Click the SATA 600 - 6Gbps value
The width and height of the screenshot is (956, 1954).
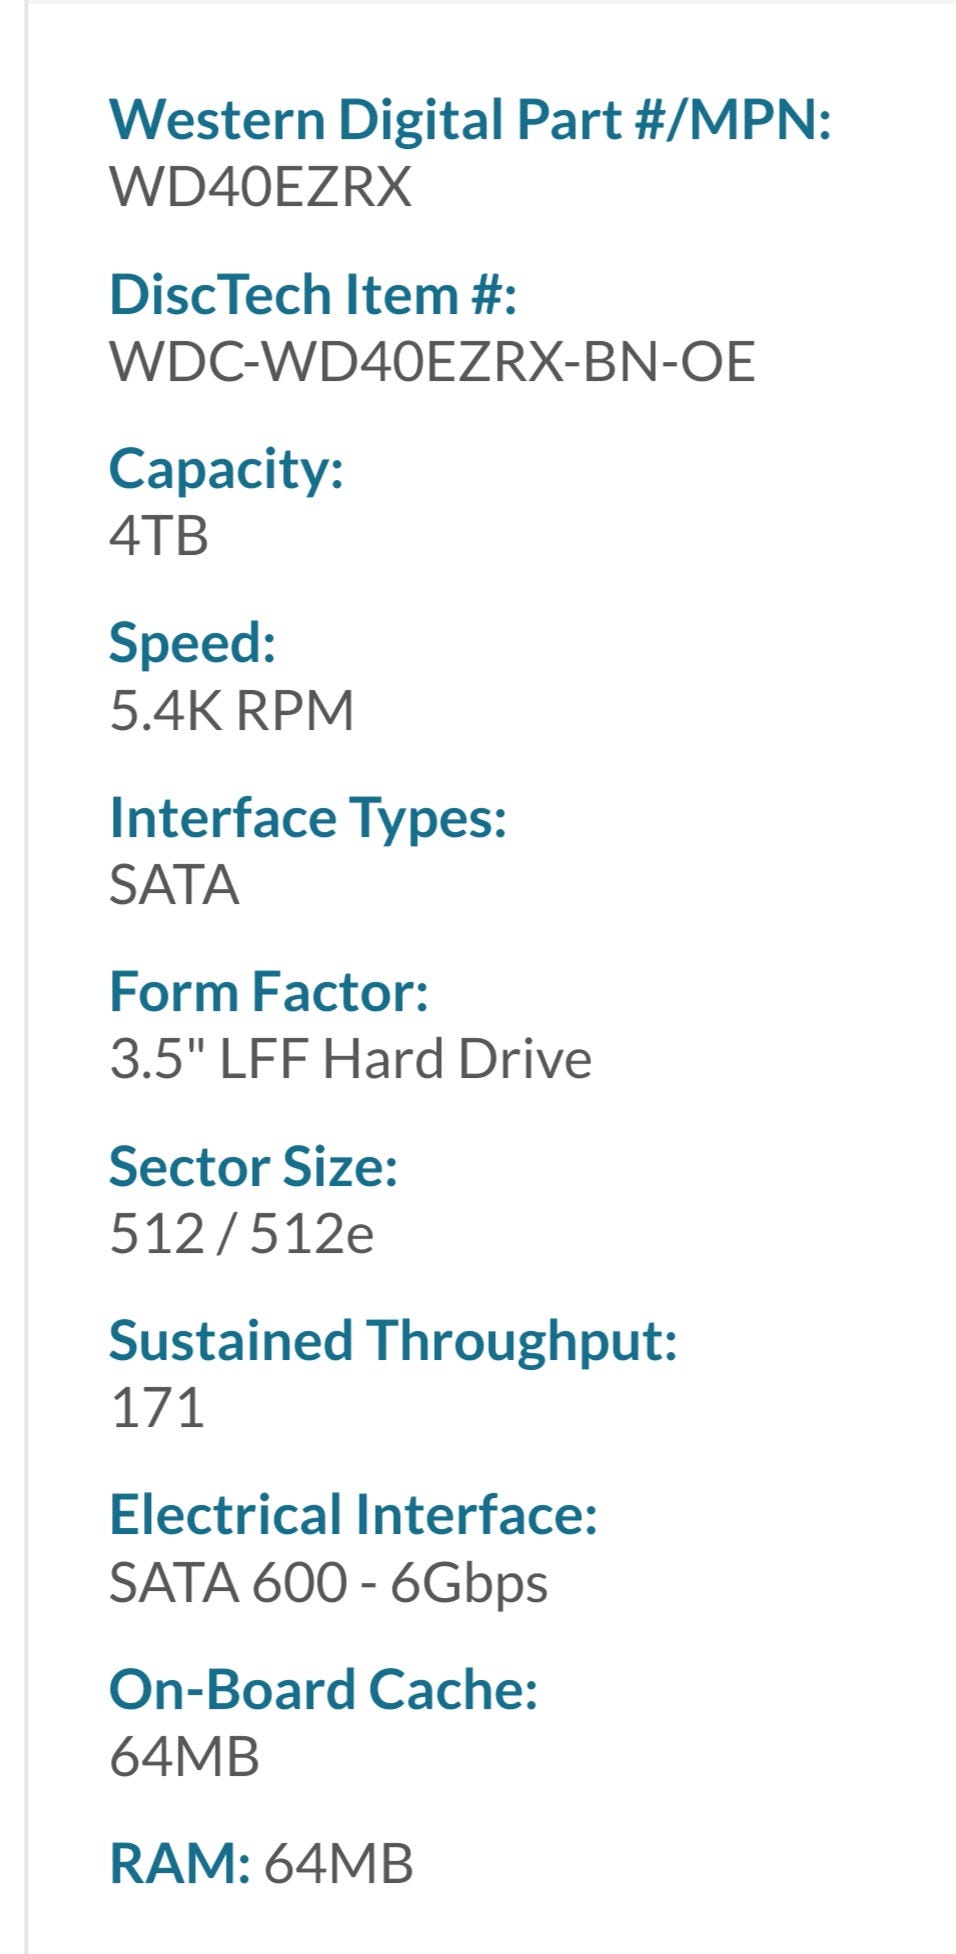[x=328, y=1582]
